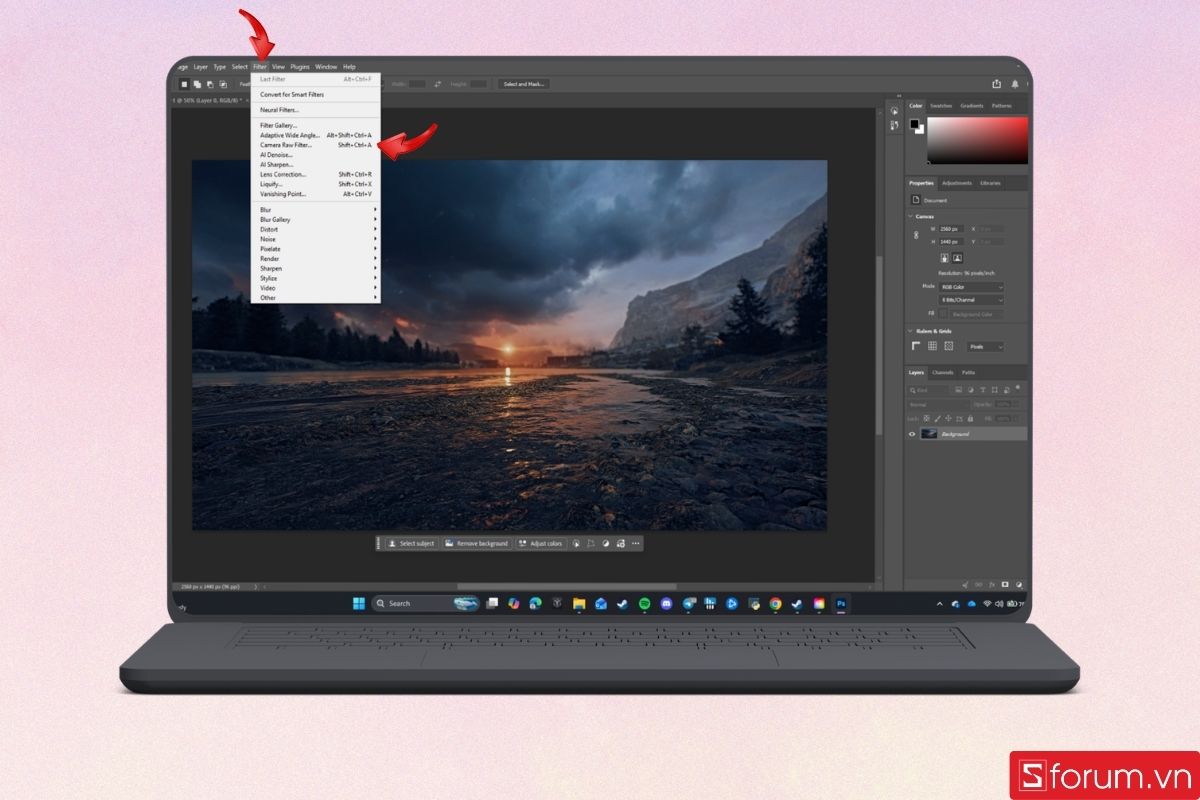Viewport: 1200px width, 800px height.
Task: Click the Rulers corner icon
Action: click(916, 346)
